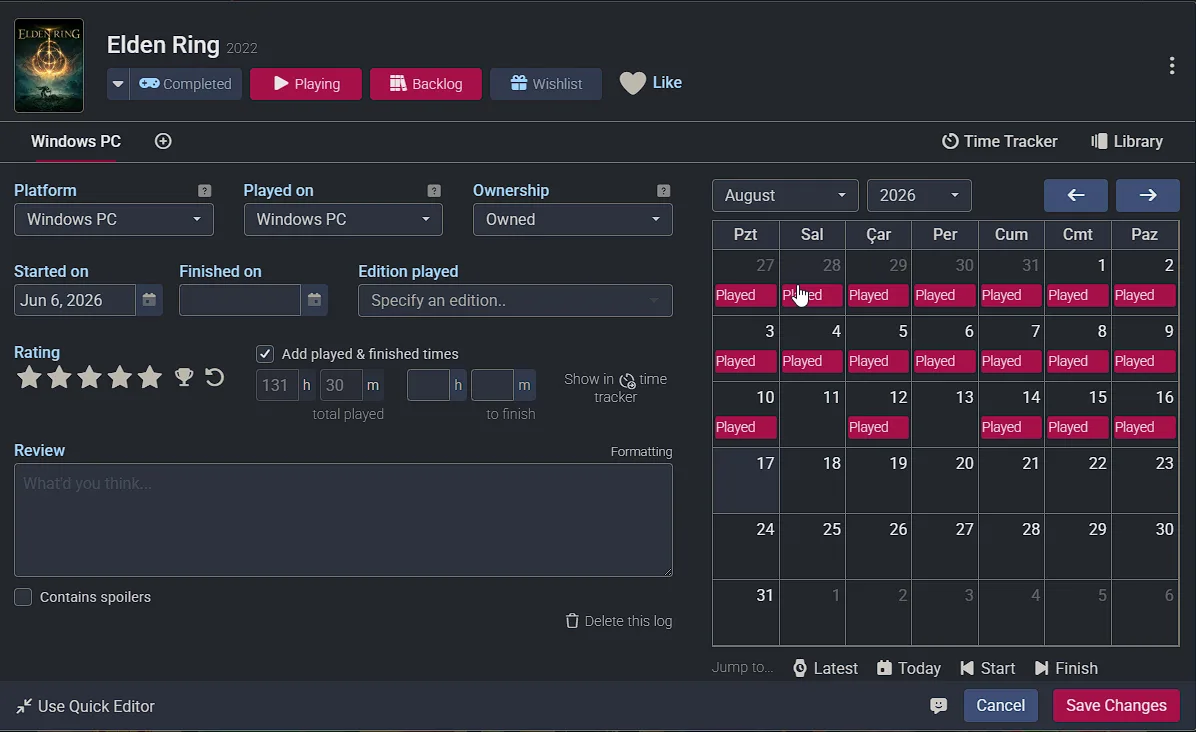Click the to finish hours field
This screenshot has width=1196, height=732.
428,385
